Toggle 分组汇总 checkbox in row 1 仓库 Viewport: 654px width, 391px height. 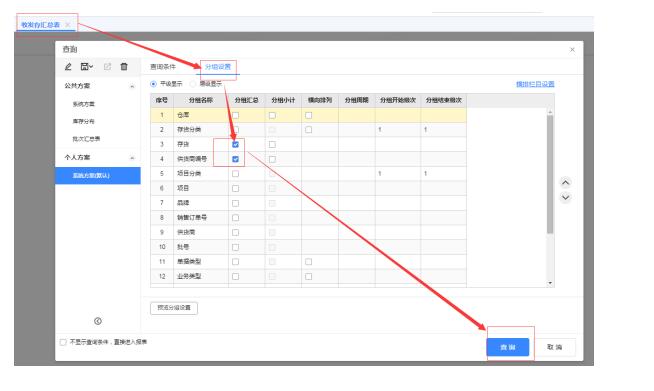pyautogui.click(x=236, y=115)
